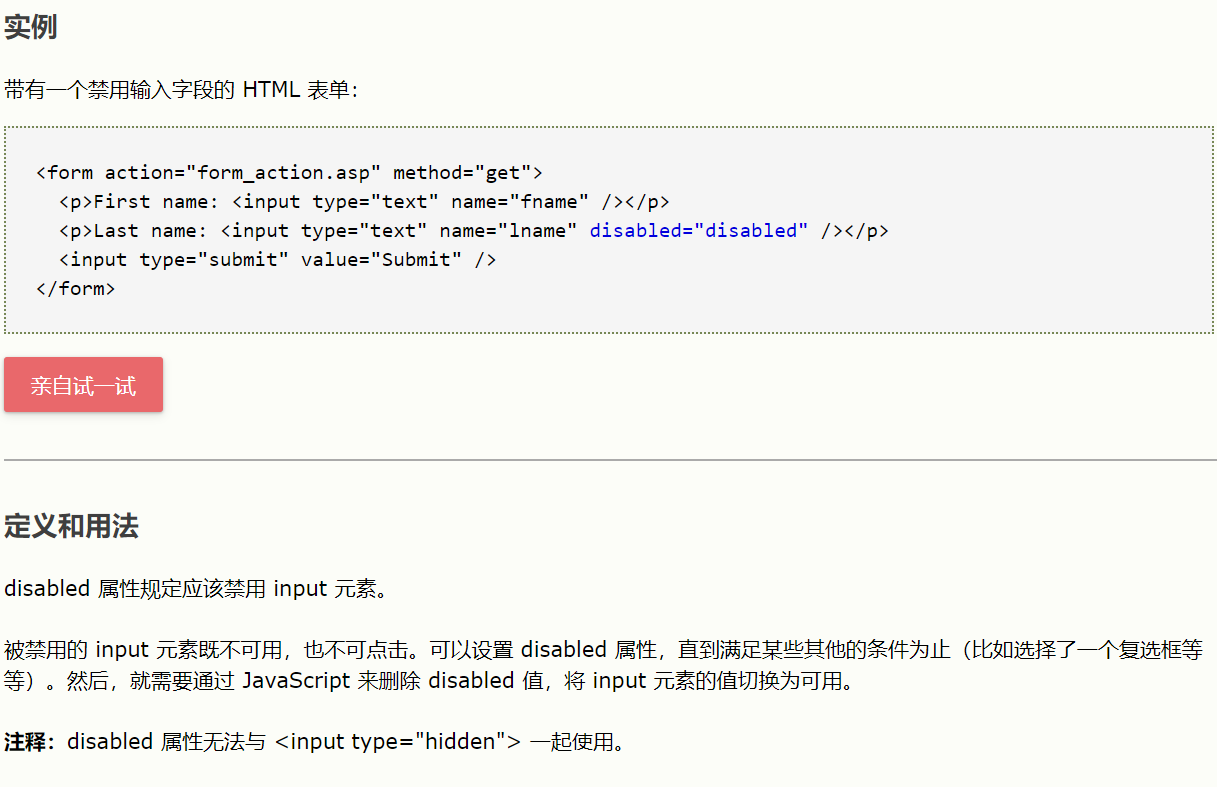This screenshot has width=1217, height=787.
Task: Click the 实例 heading
Action: click(31, 28)
